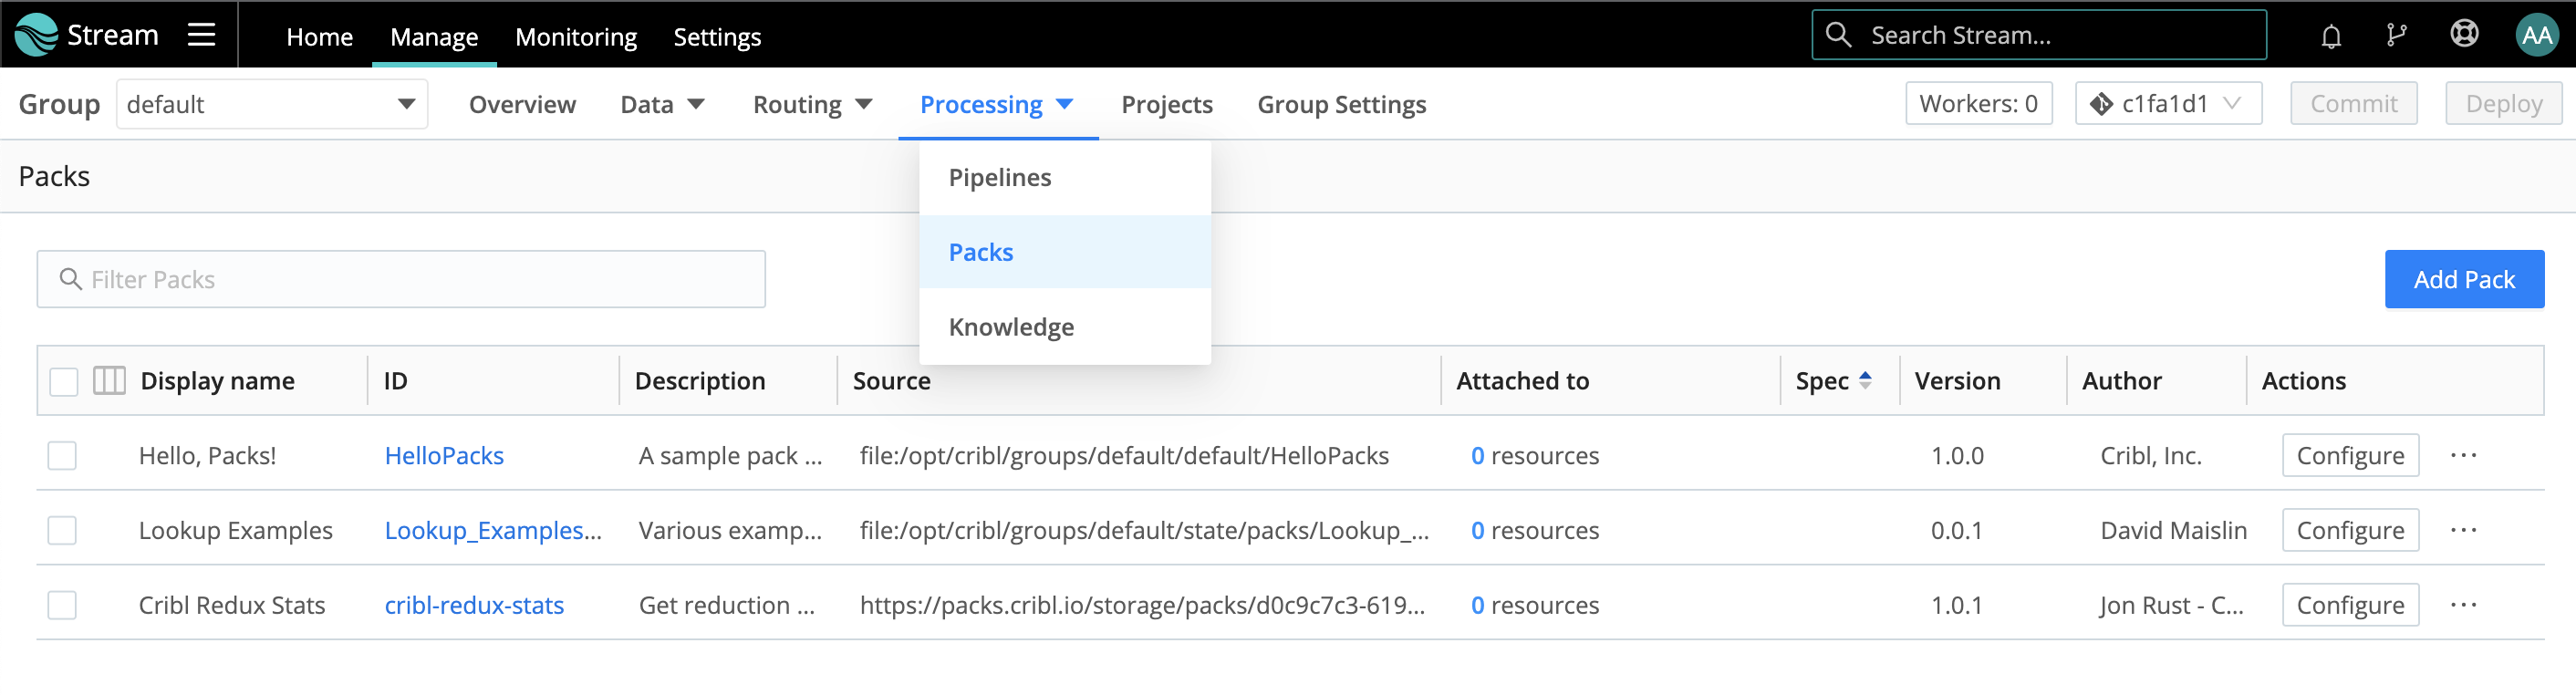Configure the Hello, Packs! pack

[2350, 455]
